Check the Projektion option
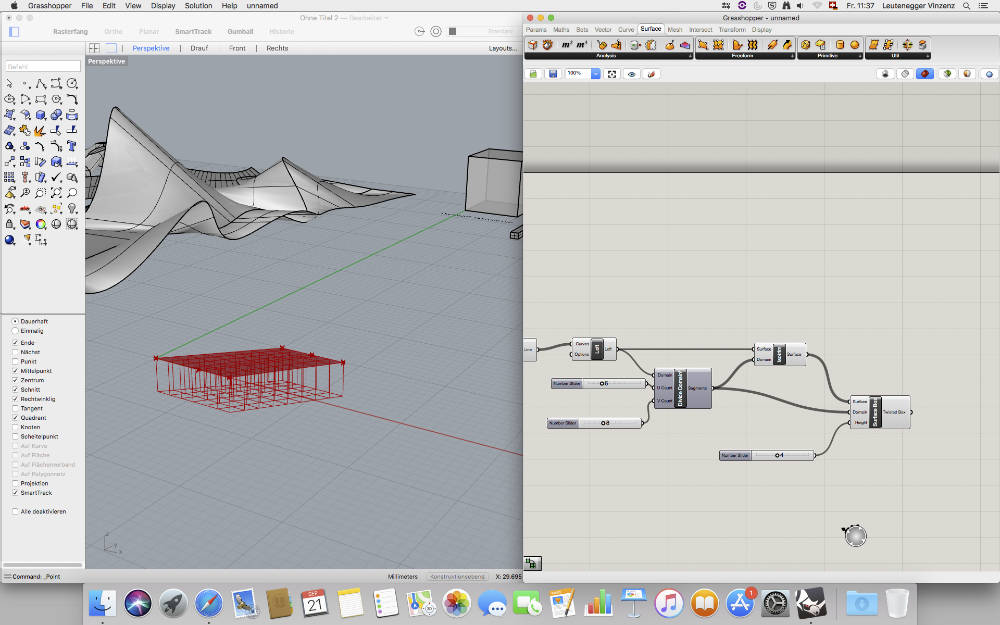This screenshot has height=625, width=1000. click(x=15, y=483)
